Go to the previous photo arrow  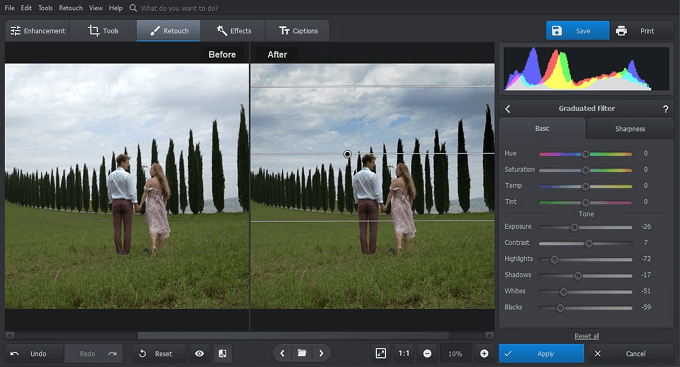pos(282,354)
